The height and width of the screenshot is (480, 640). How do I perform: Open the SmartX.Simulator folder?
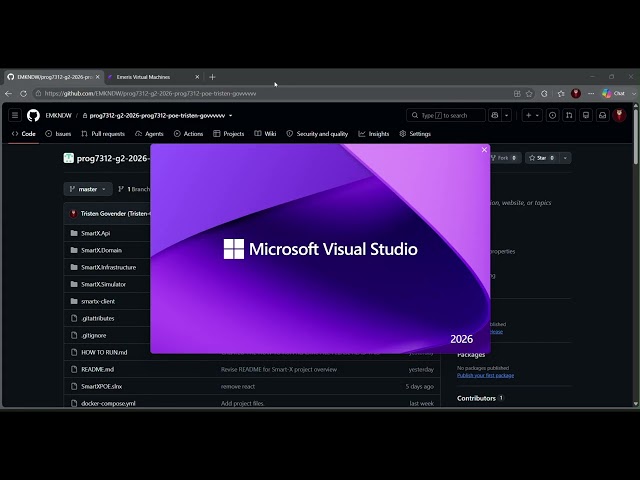point(103,284)
